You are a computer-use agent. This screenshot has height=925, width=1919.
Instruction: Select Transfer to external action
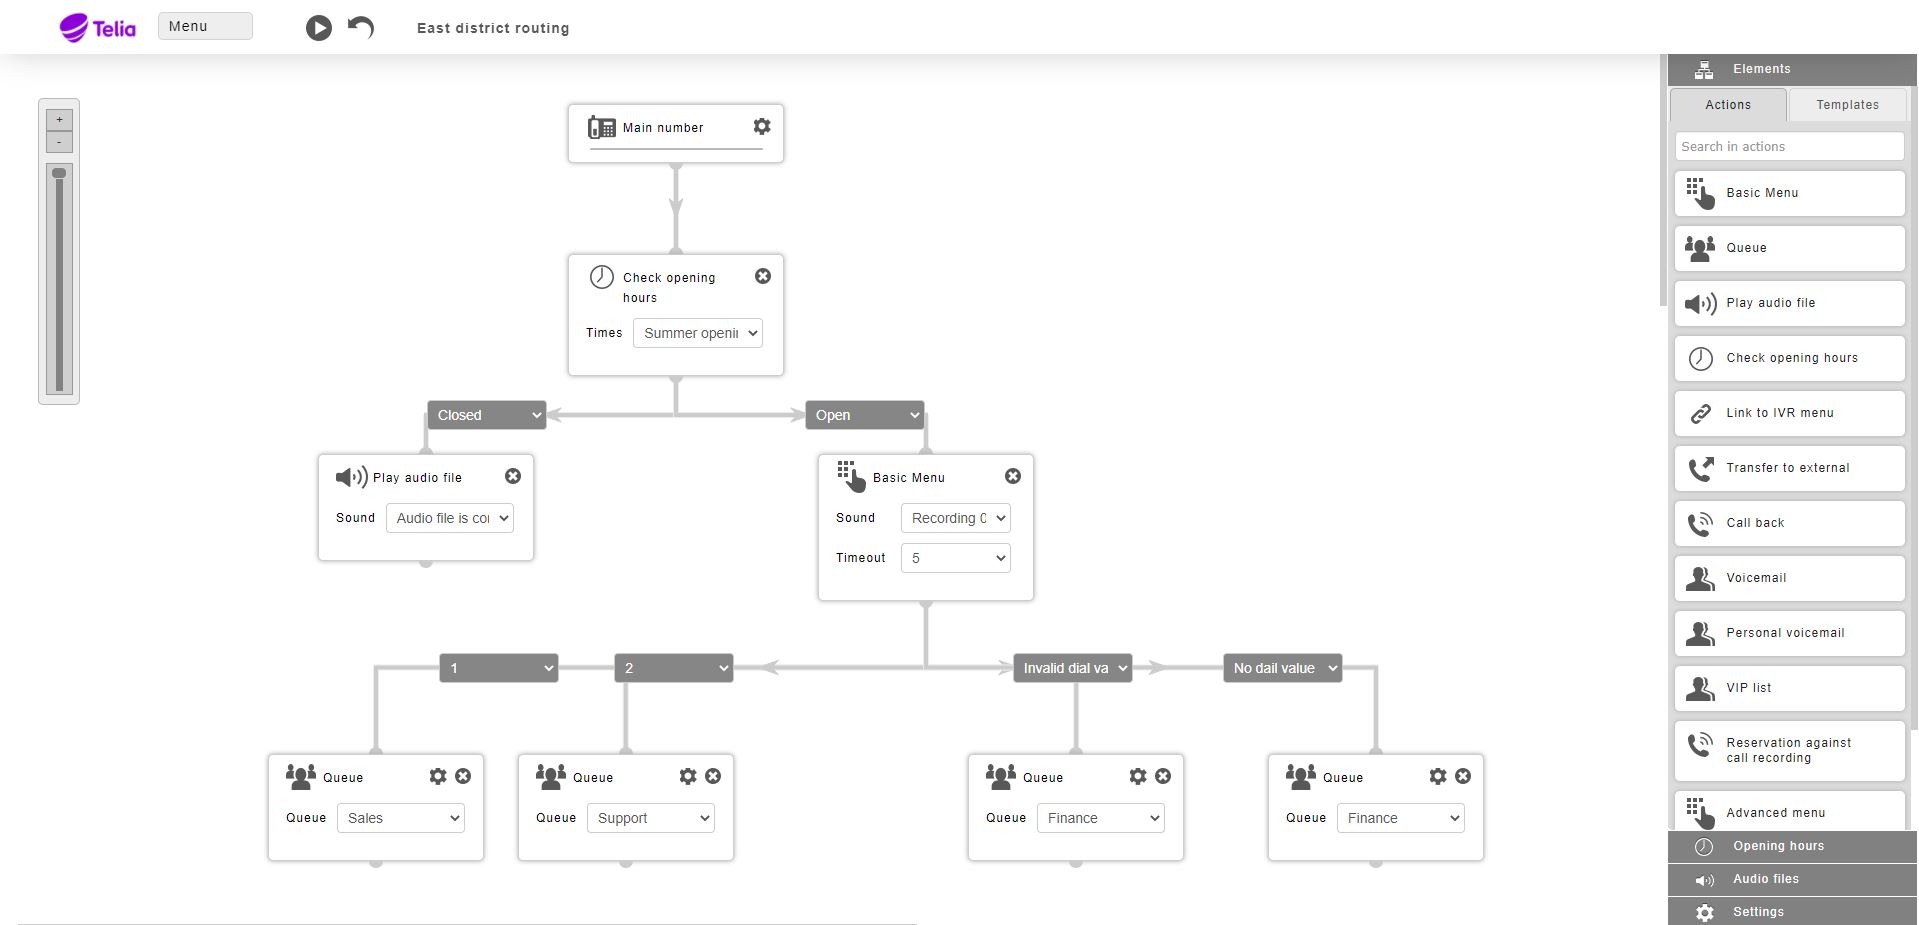click(1789, 468)
